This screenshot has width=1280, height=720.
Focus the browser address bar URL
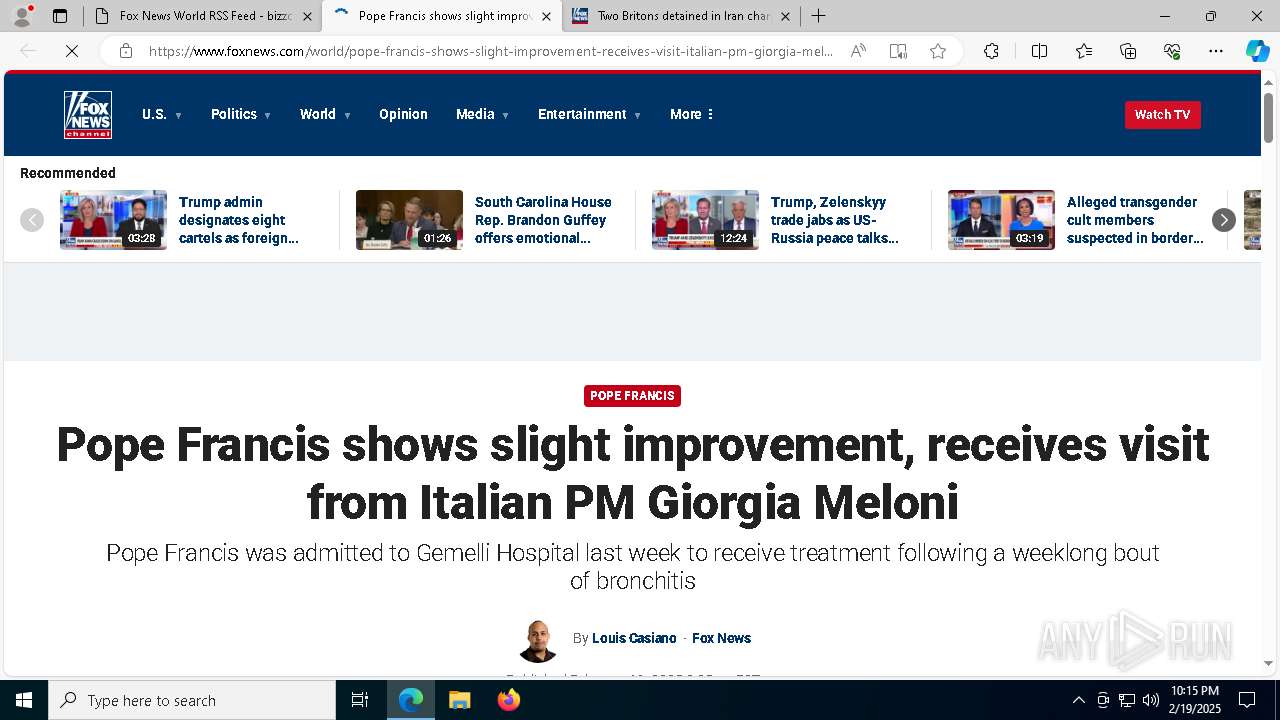point(490,51)
